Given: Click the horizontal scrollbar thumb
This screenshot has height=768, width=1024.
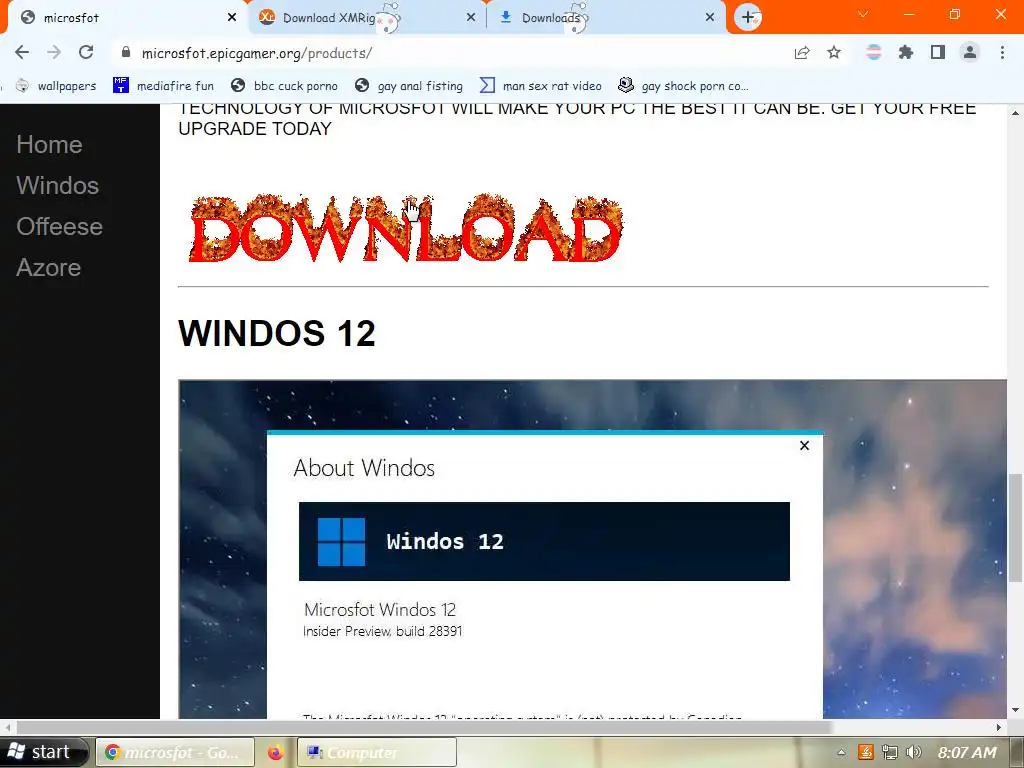Looking at the screenshot, I should pyautogui.click(x=424, y=727).
